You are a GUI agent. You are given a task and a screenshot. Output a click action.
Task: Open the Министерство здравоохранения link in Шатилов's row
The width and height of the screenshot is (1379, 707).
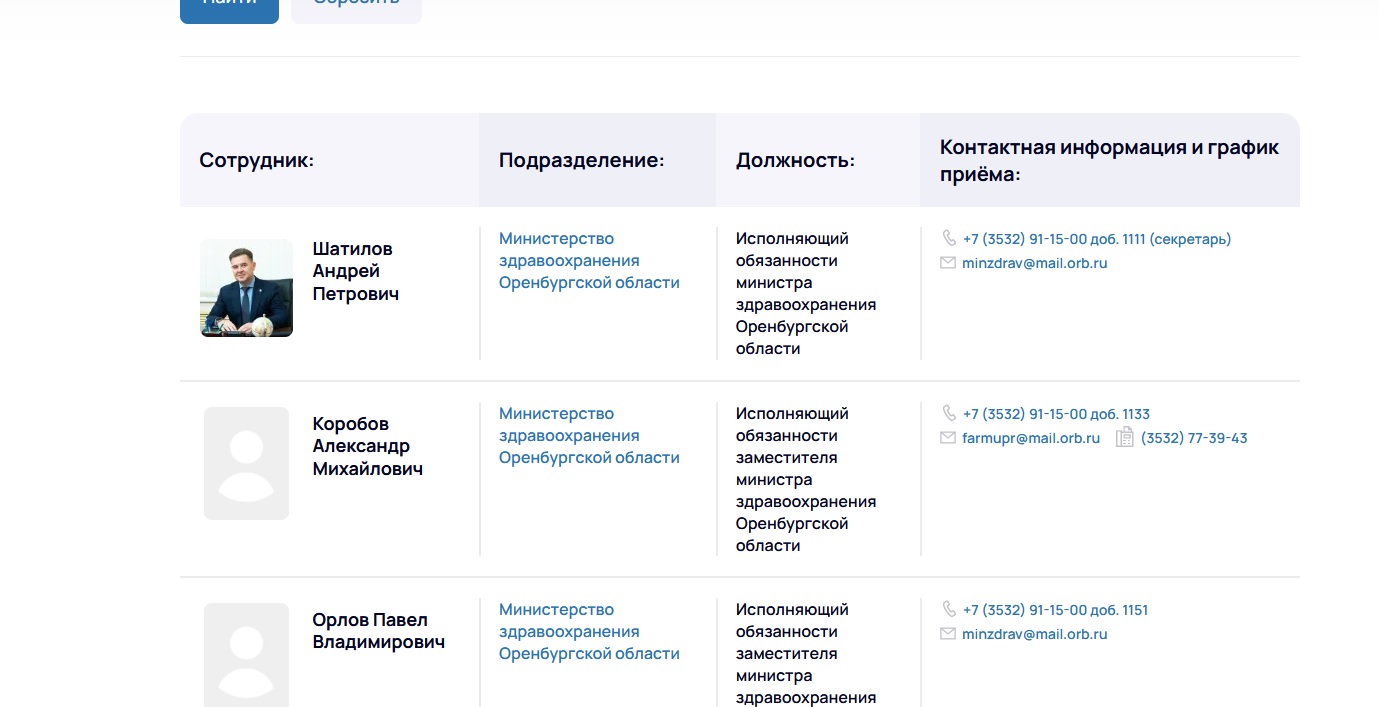click(x=588, y=261)
